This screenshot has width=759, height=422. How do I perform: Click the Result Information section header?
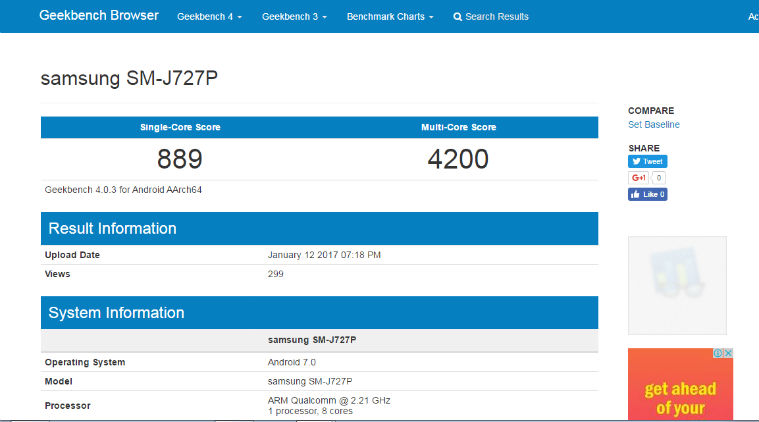[319, 228]
